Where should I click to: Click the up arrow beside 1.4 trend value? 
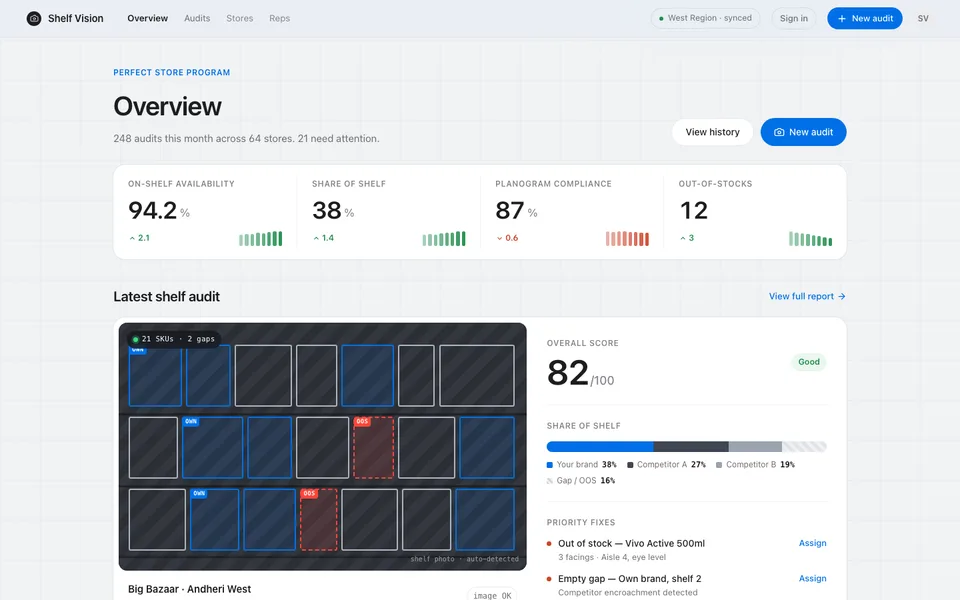316,238
